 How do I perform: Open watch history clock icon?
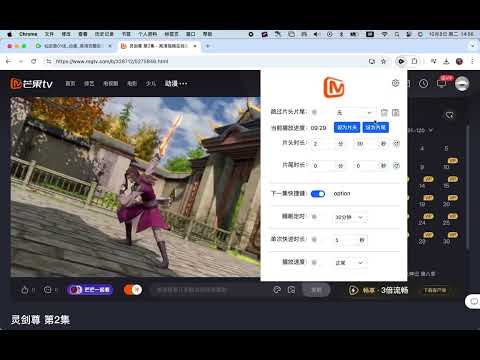[423, 83]
